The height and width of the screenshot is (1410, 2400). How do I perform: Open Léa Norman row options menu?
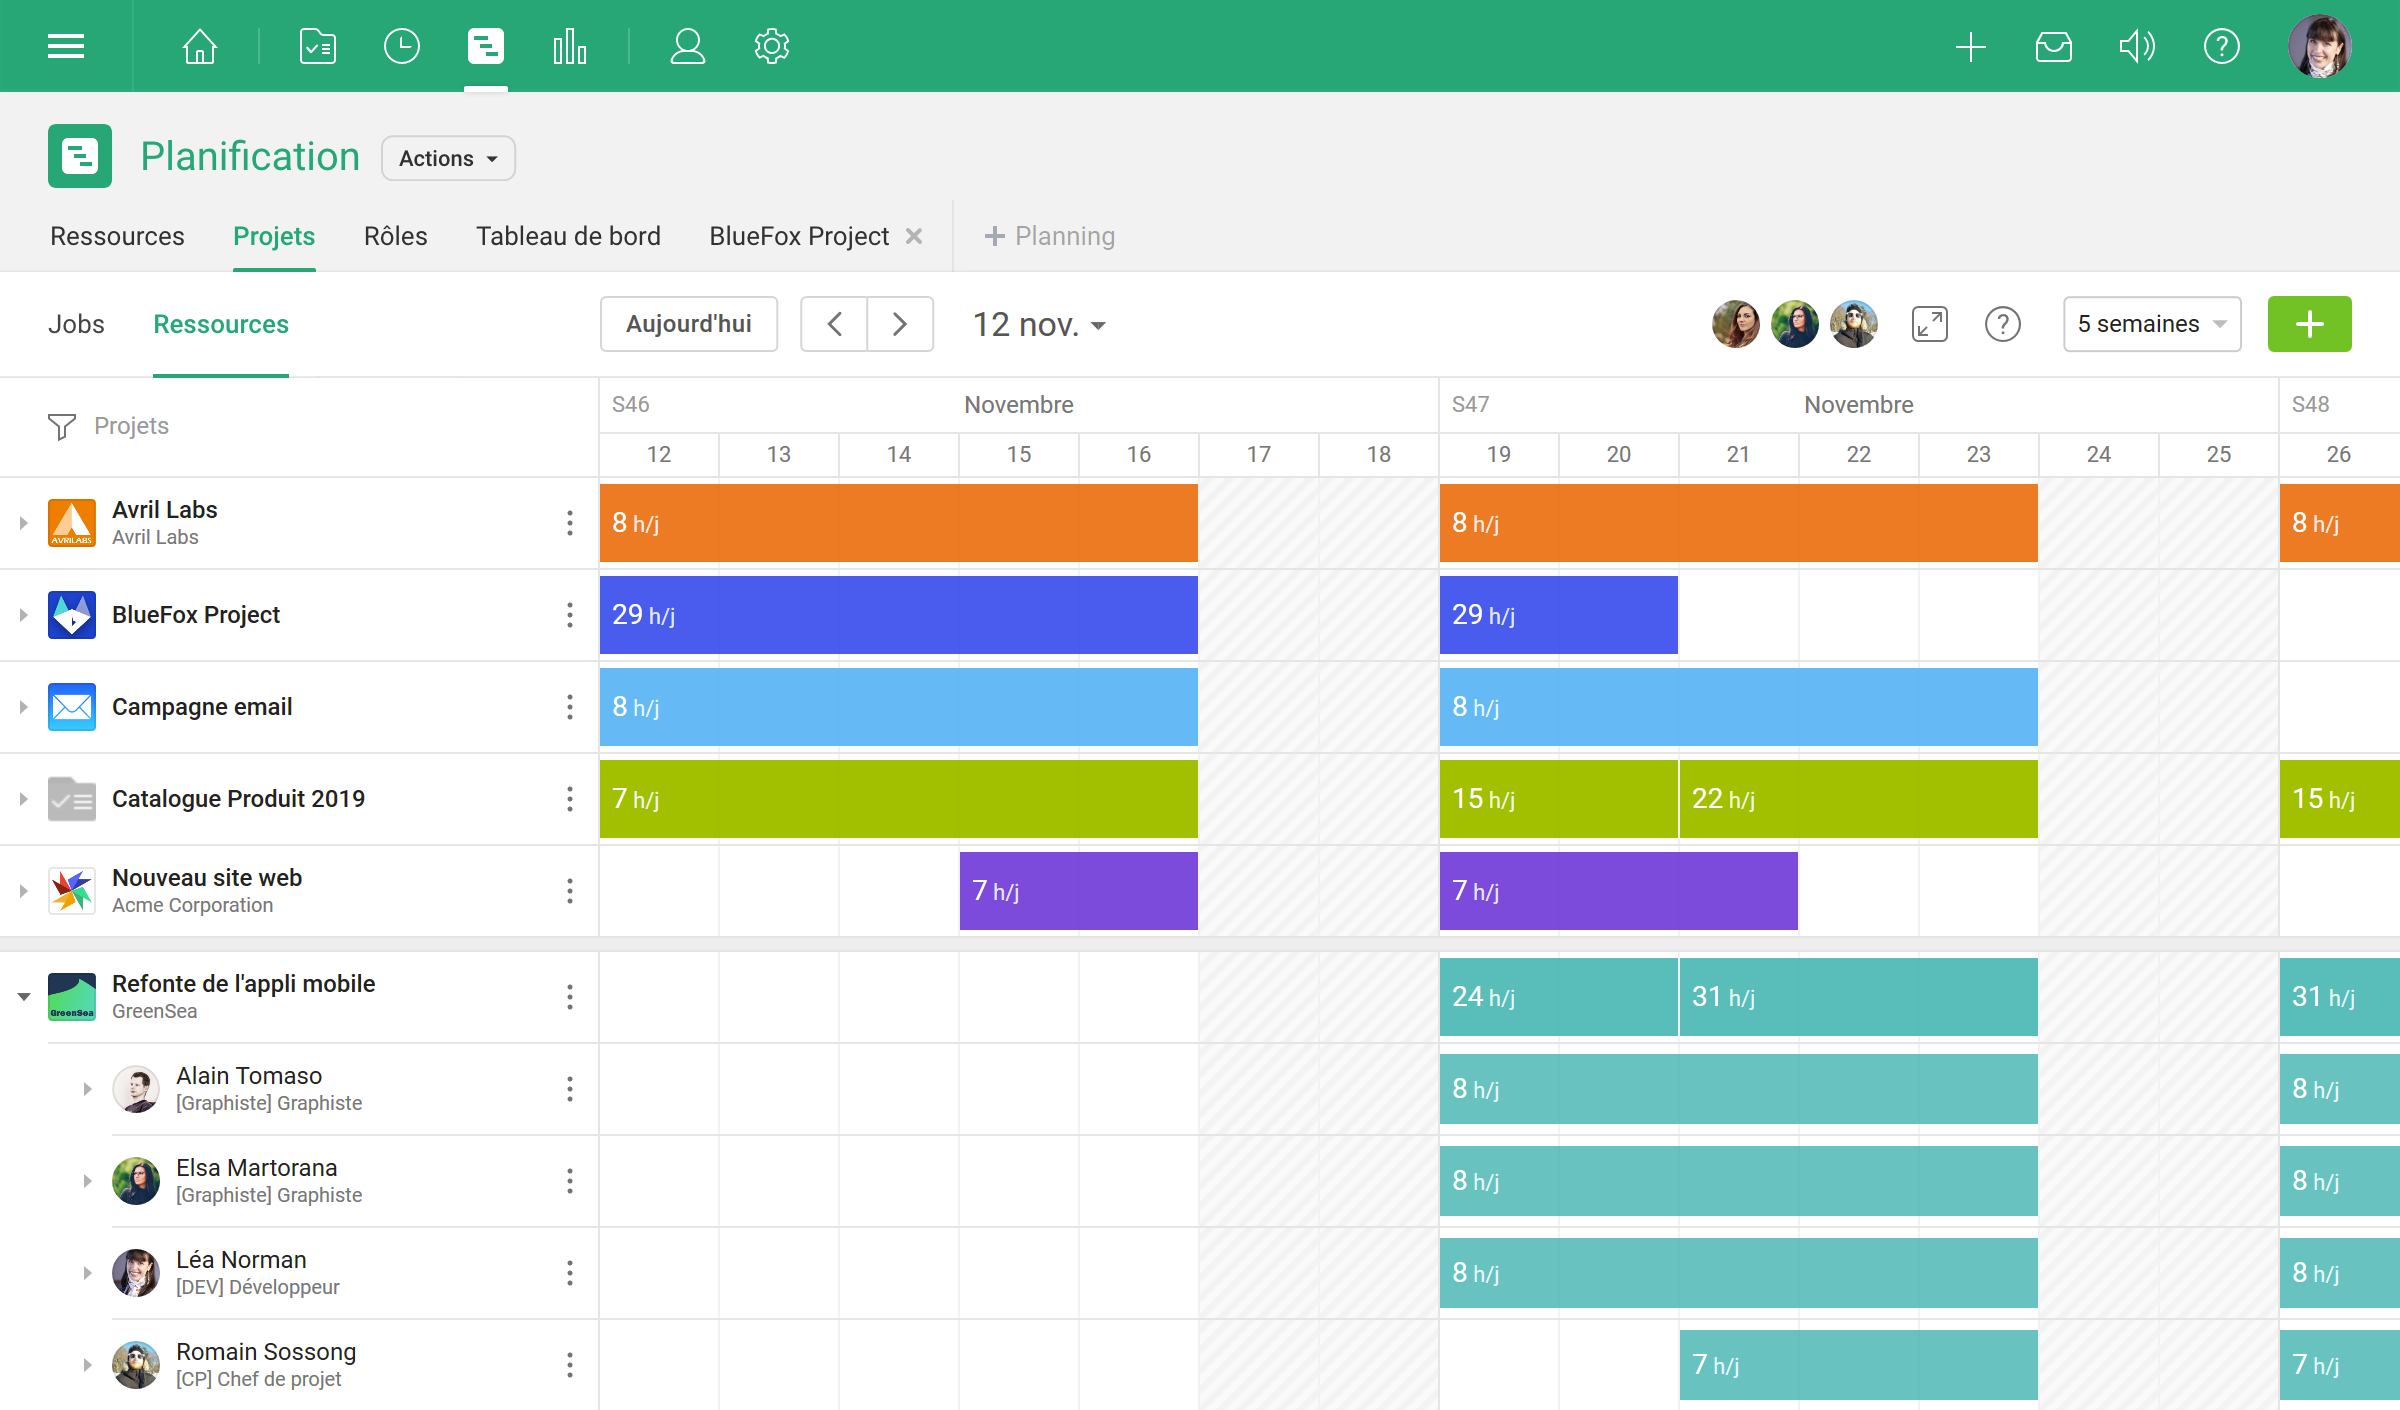tap(570, 1273)
